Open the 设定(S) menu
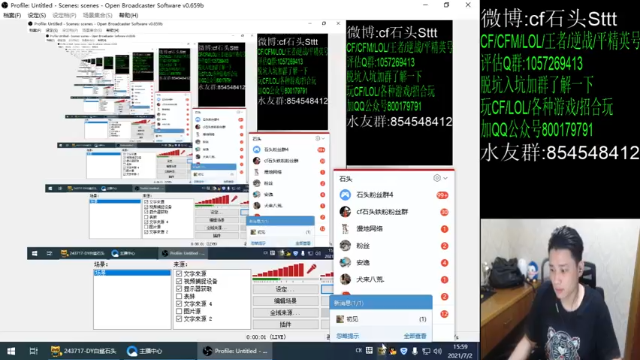640x360 pixels. tap(36, 15)
